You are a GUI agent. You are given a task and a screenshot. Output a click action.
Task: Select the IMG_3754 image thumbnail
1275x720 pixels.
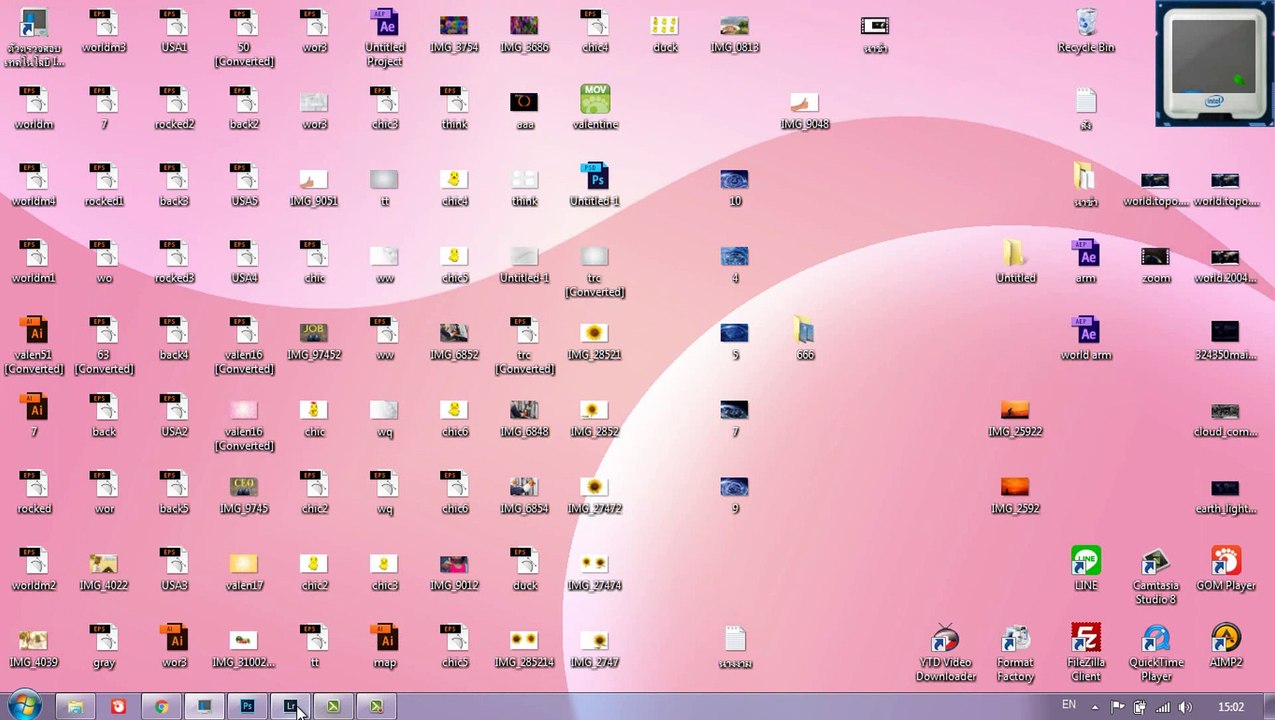[x=455, y=31]
